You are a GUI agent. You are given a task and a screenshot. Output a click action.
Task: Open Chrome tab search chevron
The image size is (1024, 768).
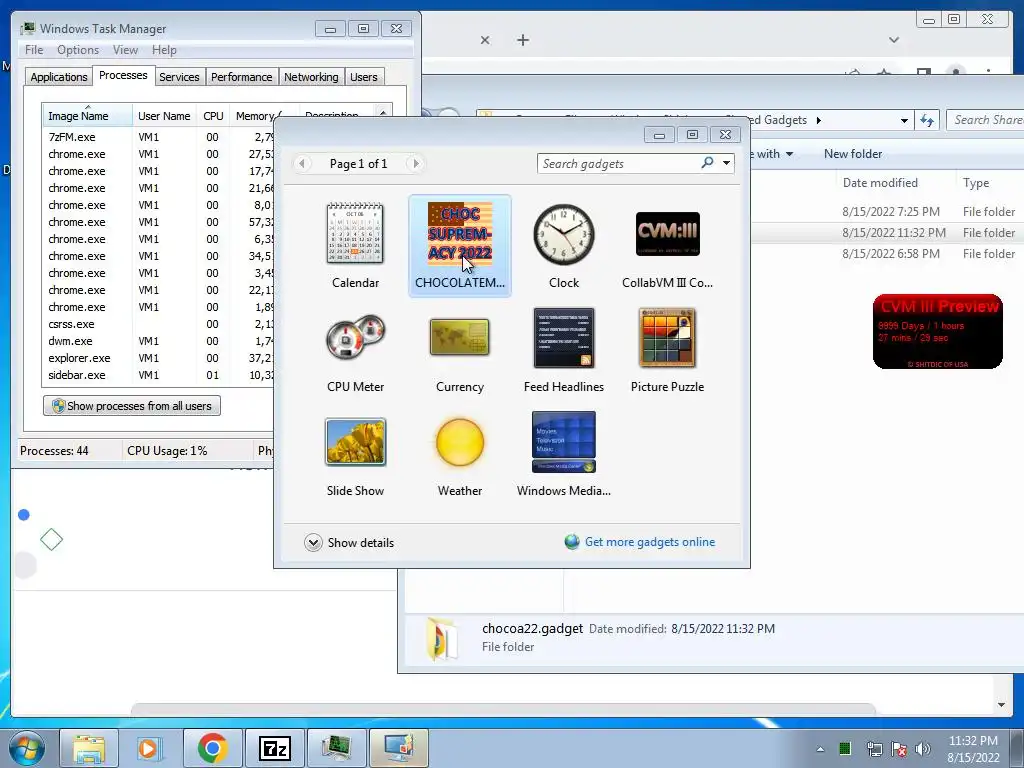point(894,40)
